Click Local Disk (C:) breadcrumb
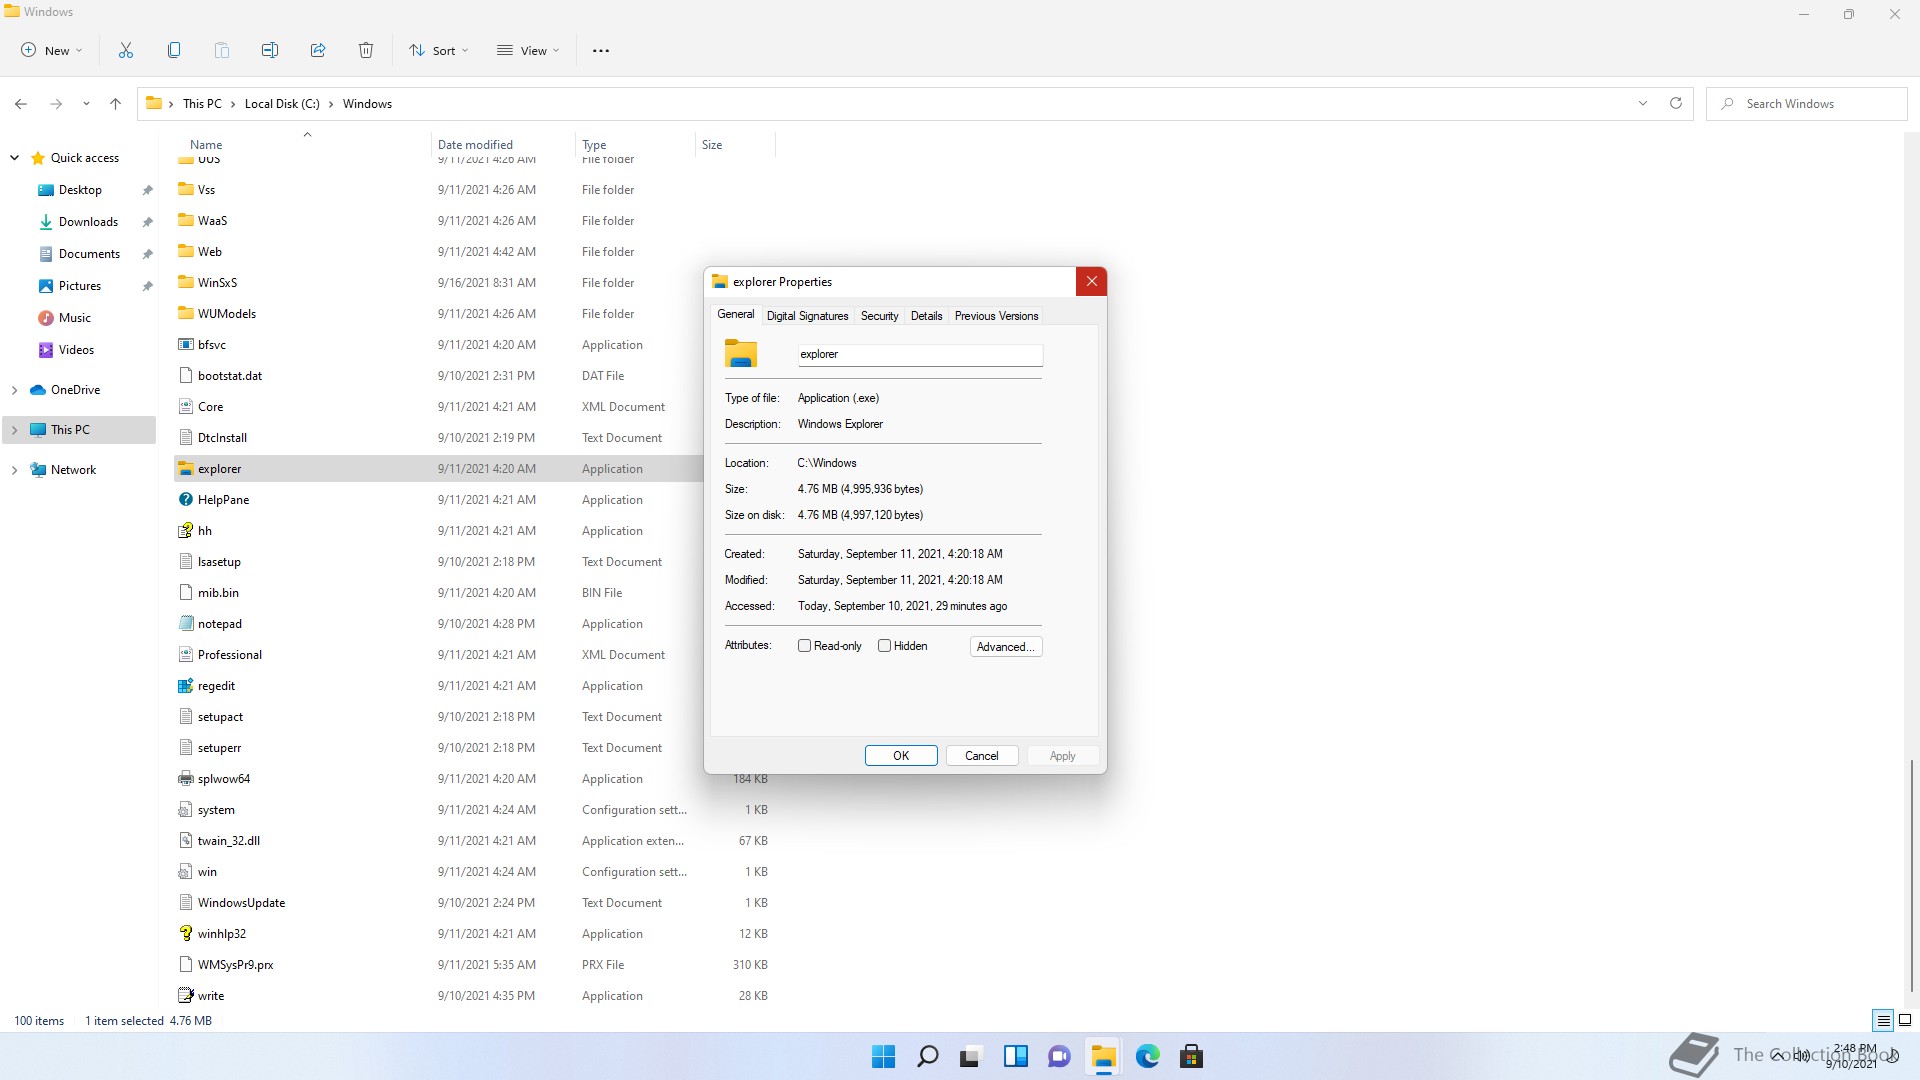Viewport: 1920px width, 1080px height. 282,103
